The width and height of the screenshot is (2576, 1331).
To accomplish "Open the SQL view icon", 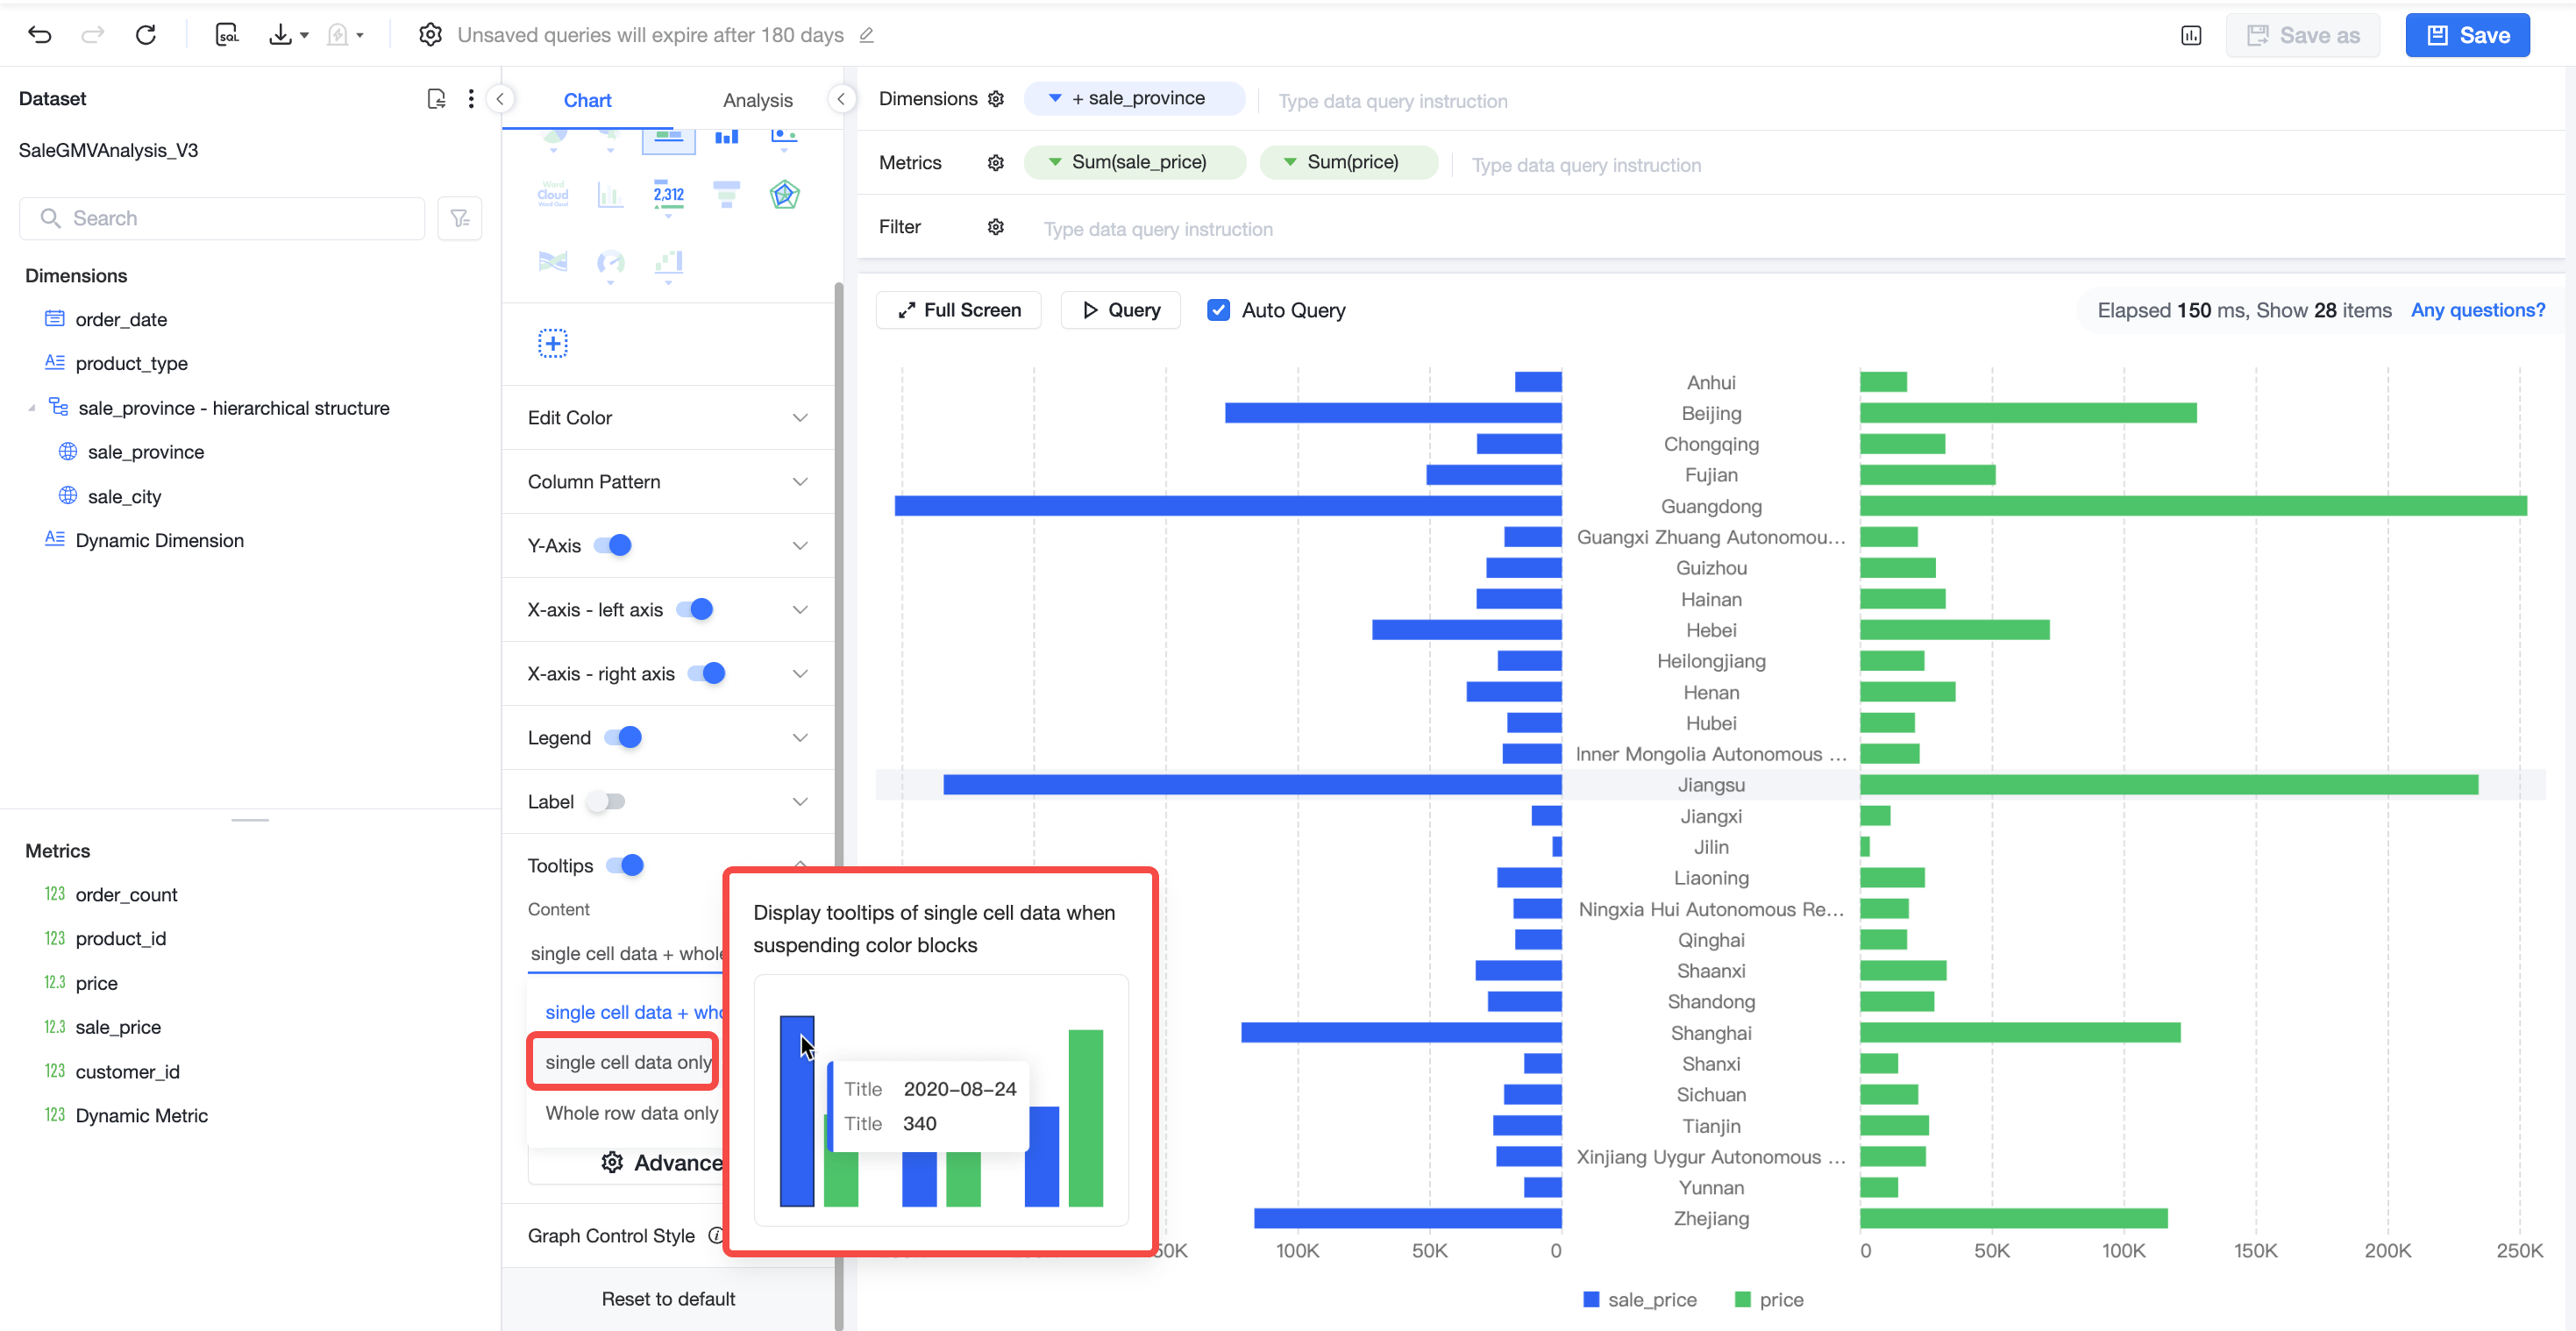I will click(227, 35).
